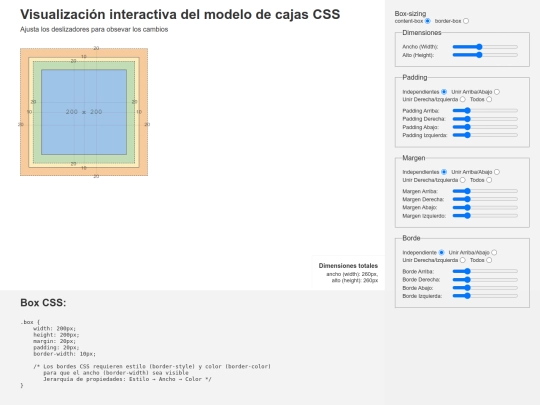Click the Margen Abajo slider
This screenshot has width=540, height=405.
tap(485, 208)
